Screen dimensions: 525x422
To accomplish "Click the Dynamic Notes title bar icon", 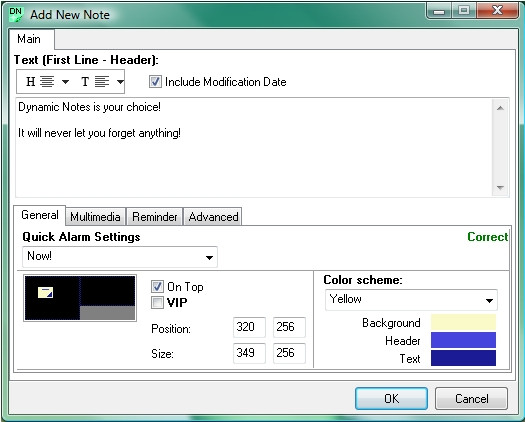I will [15, 14].
